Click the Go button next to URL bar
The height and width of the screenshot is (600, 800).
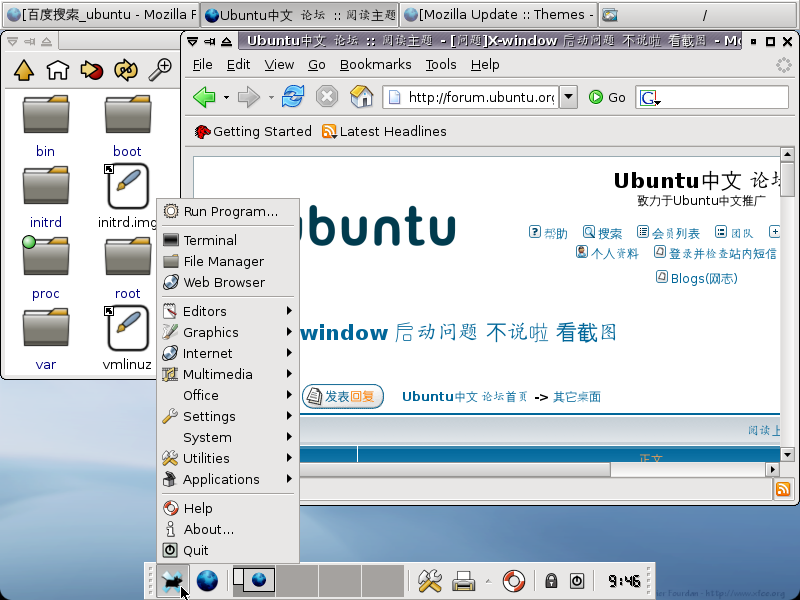tap(607, 97)
